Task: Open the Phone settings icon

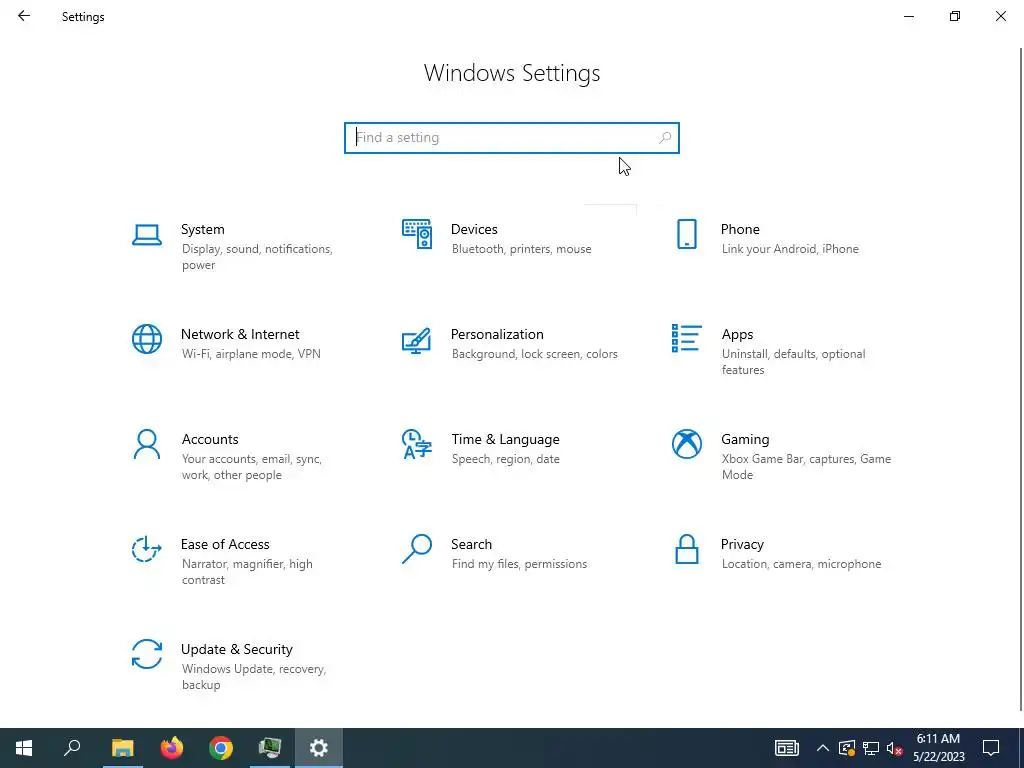Action: click(686, 234)
